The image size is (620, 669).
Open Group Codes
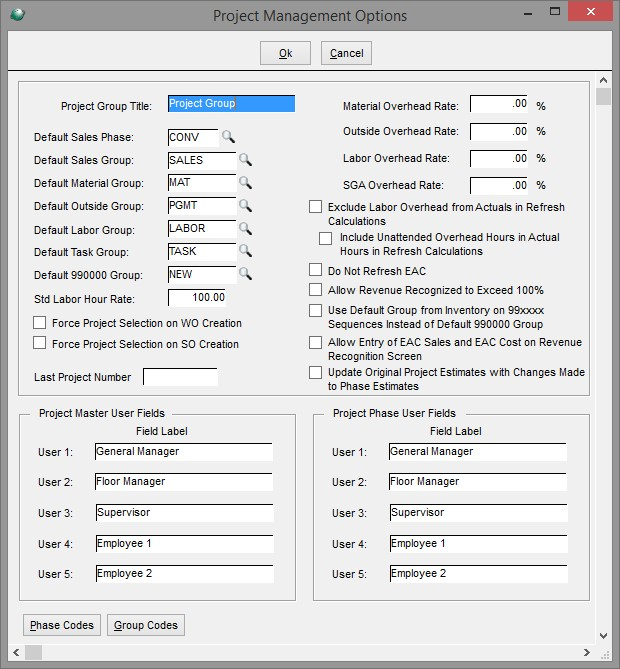coord(146,625)
